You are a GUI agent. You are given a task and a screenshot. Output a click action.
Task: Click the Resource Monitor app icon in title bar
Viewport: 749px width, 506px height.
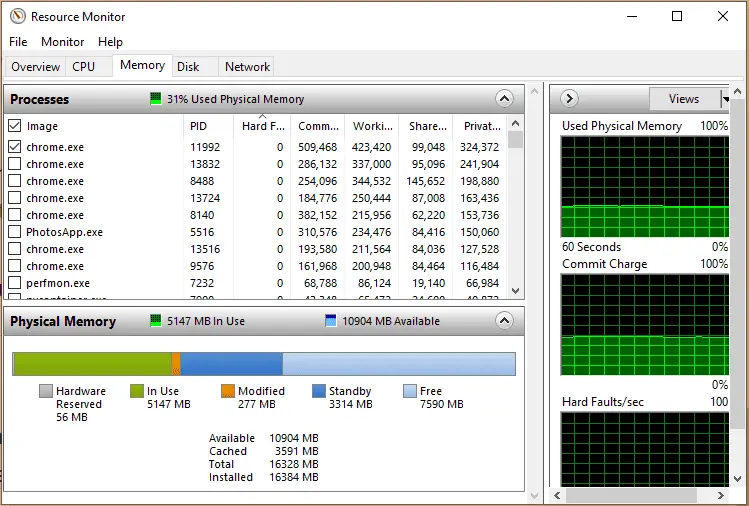click(x=18, y=17)
